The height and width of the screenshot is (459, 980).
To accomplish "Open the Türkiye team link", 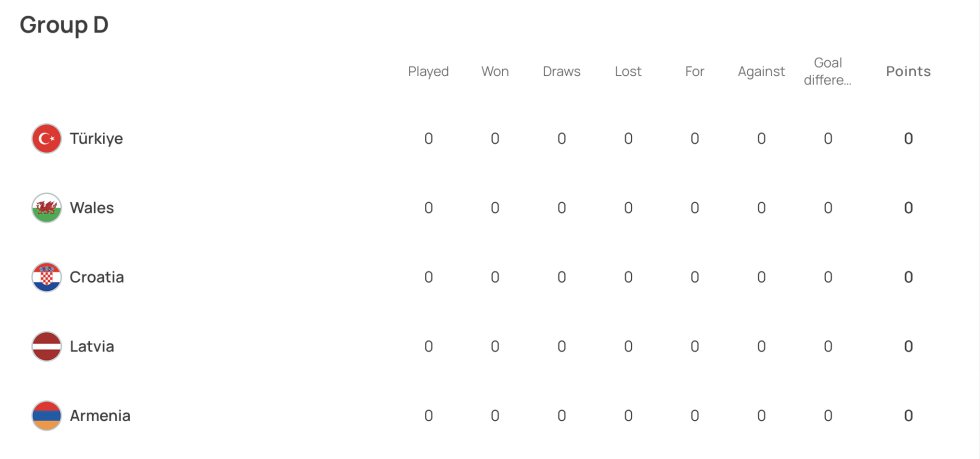I will pos(96,138).
